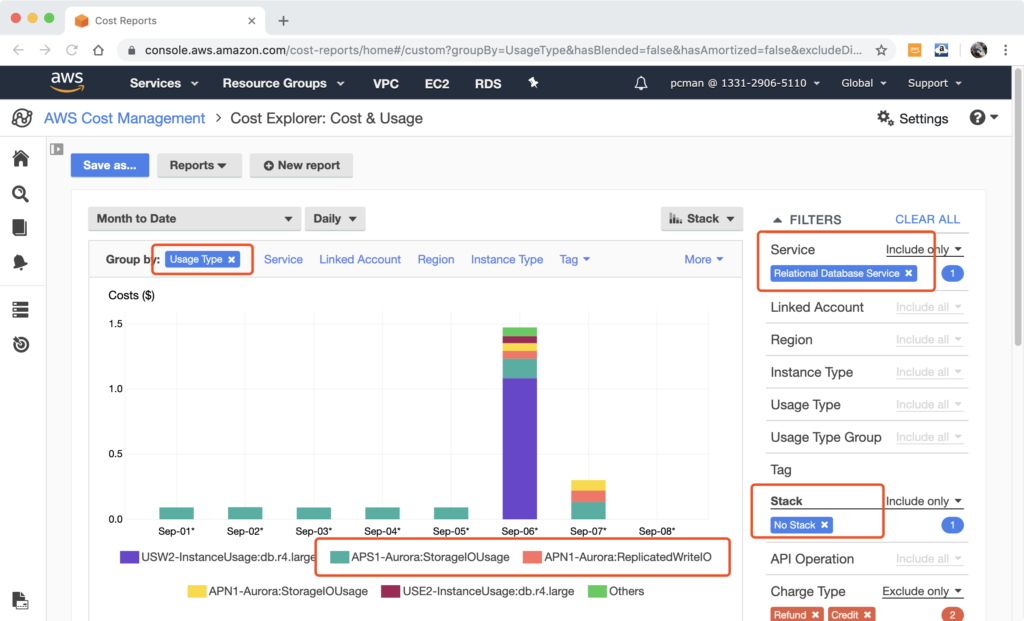This screenshot has height=621, width=1024.
Task: Open a new browser tab
Action: 283,21
